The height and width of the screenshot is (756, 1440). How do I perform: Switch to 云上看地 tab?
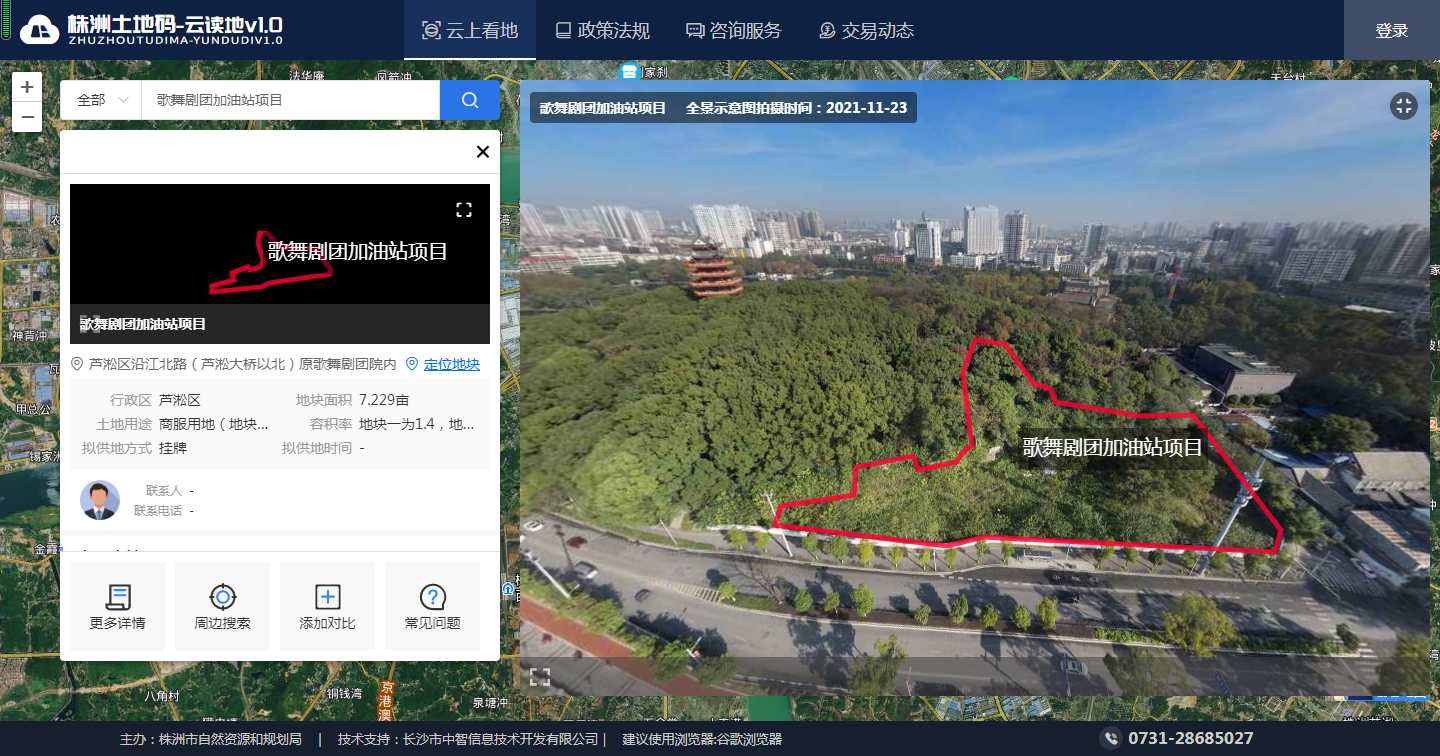point(470,31)
